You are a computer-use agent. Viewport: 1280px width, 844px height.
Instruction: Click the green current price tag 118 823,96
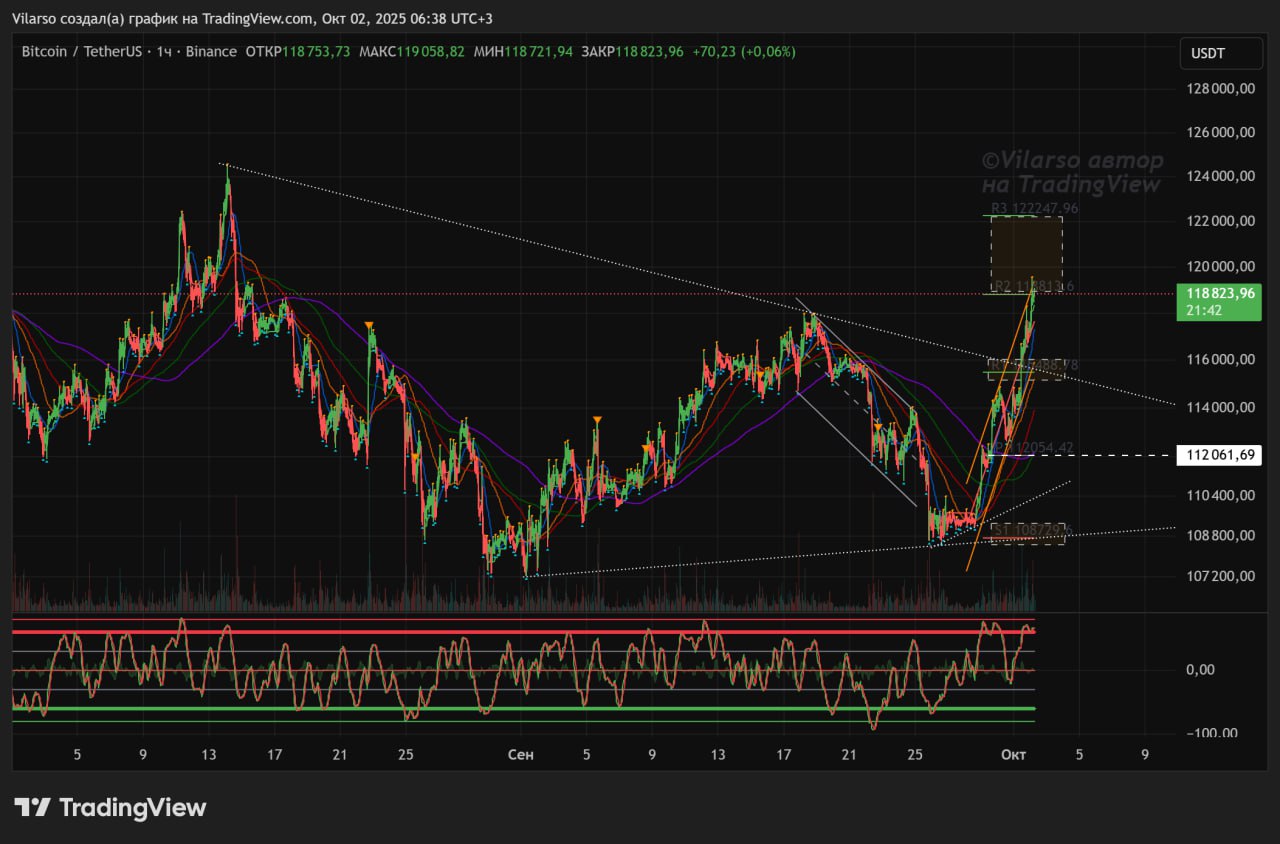tap(1219, 301)
